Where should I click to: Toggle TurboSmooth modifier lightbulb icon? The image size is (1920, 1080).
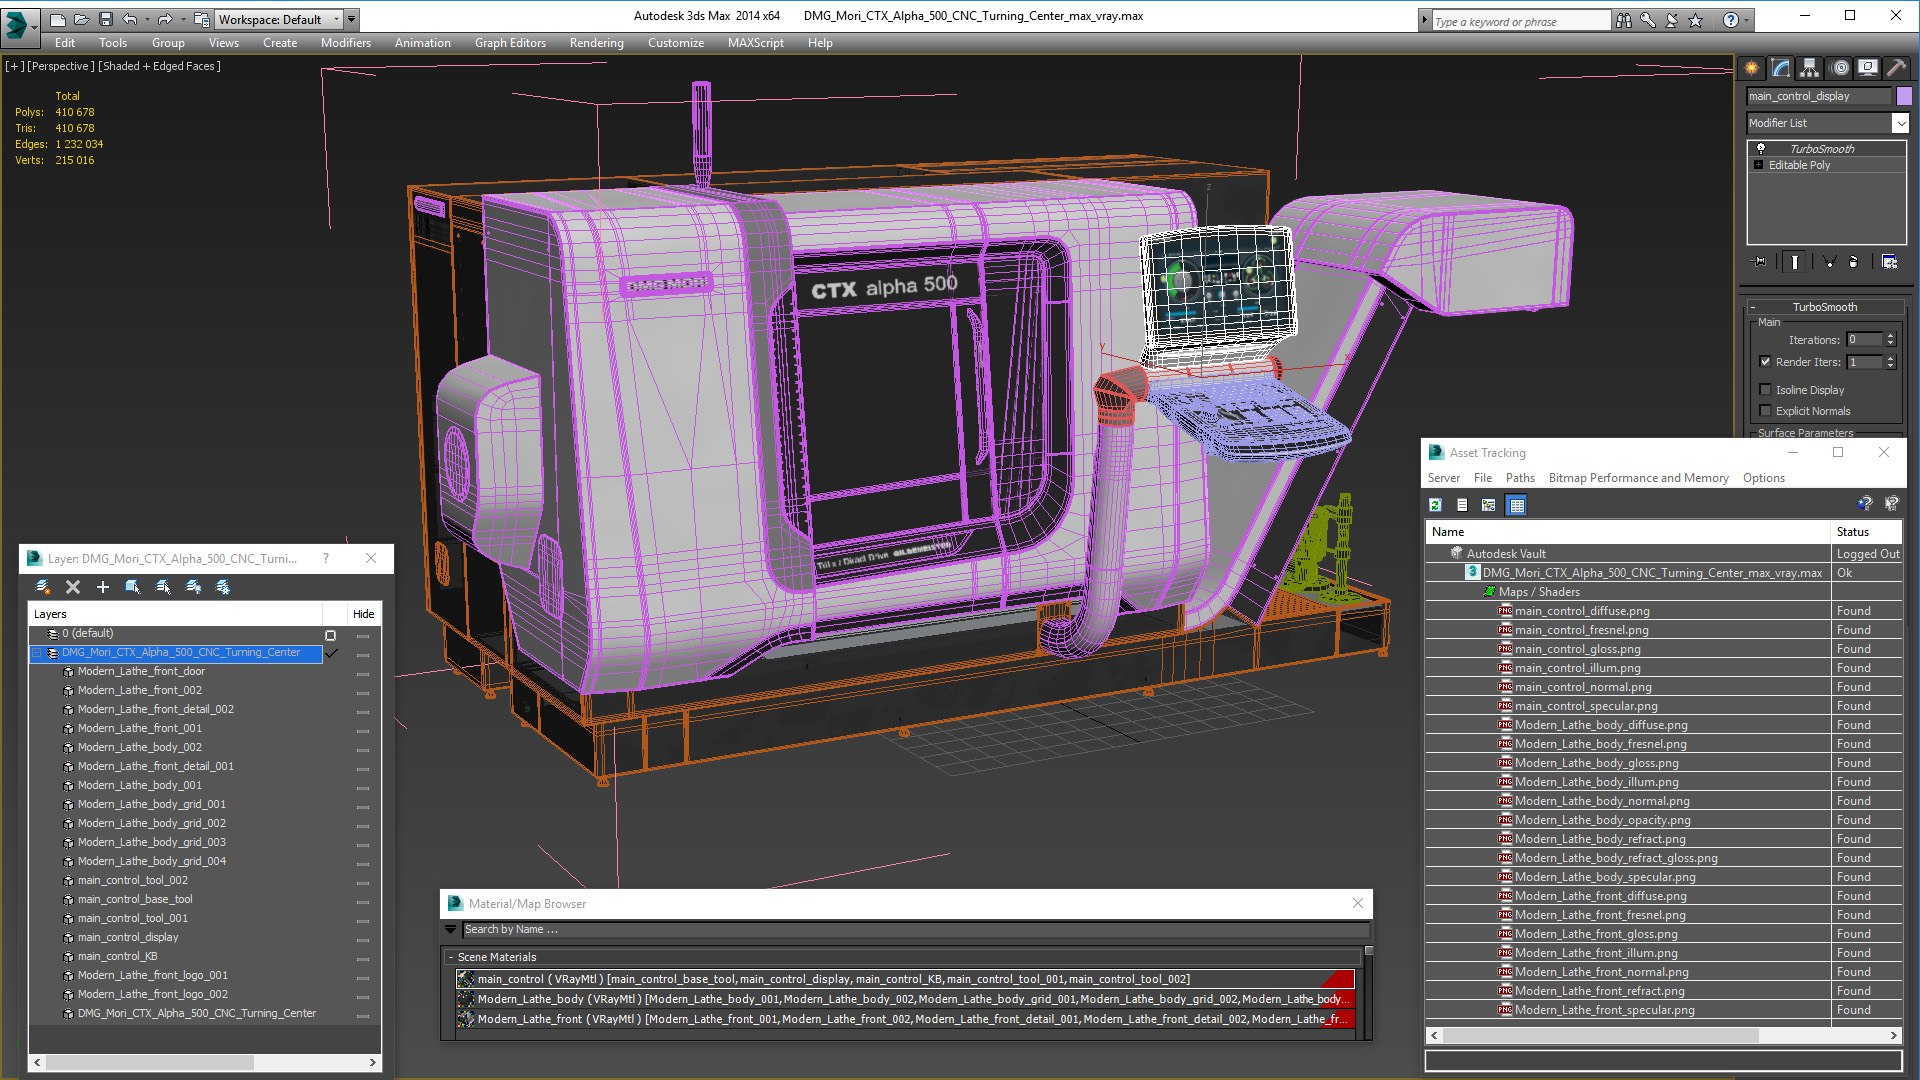[x=1760, y=148]
